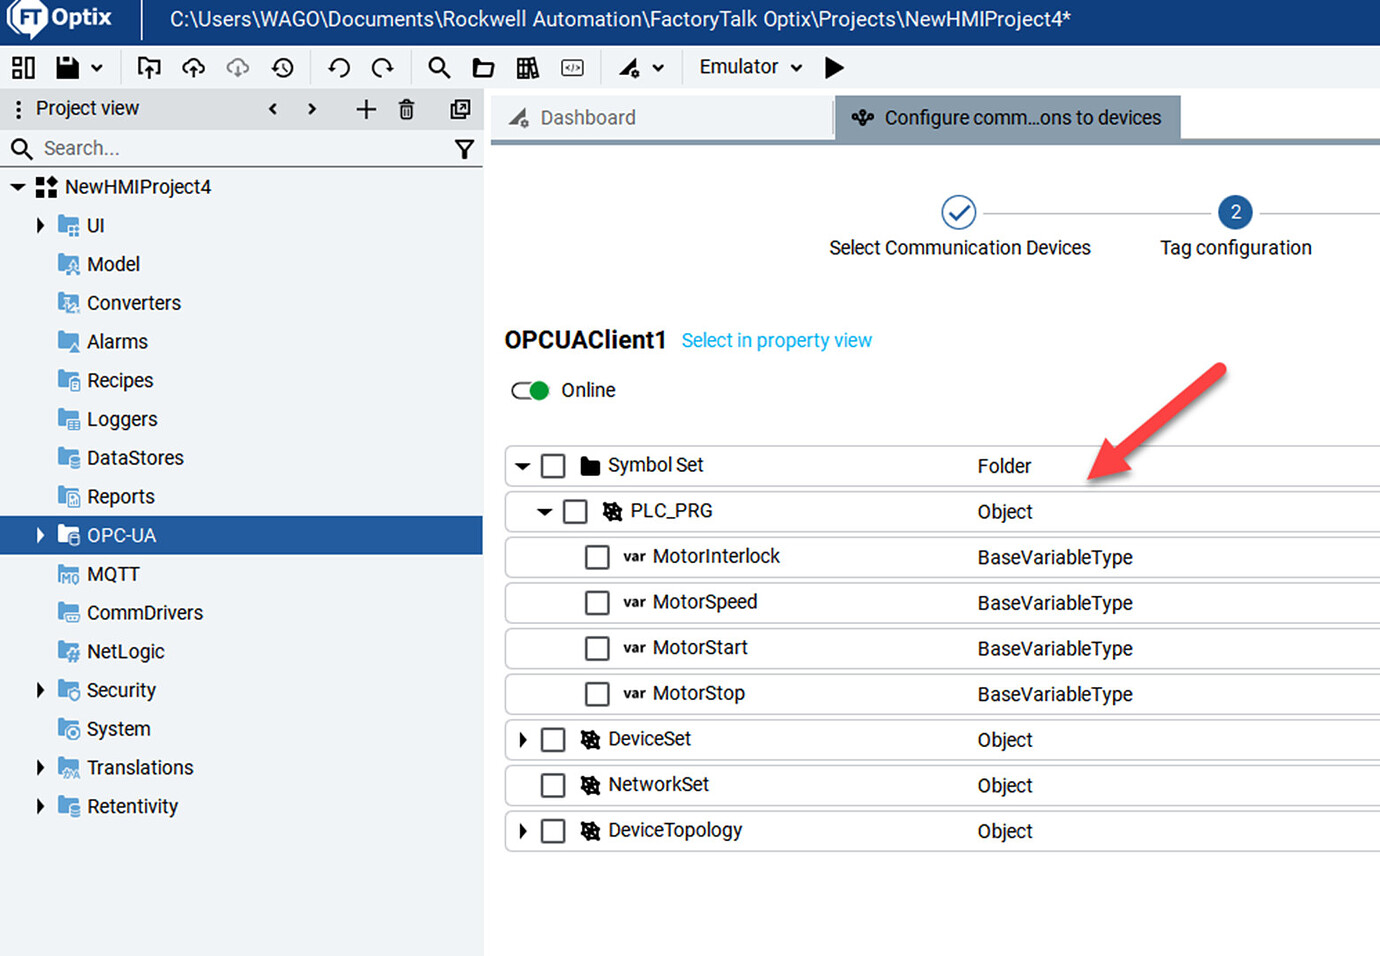
Task: Check the Symbol Set folder checkbox
Action: tap(553, 465)
